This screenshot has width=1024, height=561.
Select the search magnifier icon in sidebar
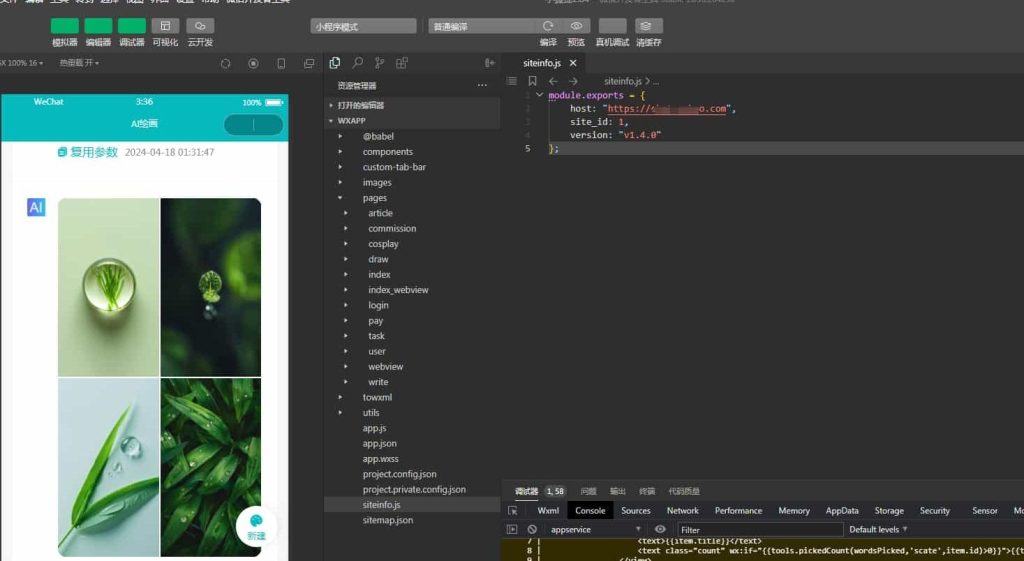[357, 63]
